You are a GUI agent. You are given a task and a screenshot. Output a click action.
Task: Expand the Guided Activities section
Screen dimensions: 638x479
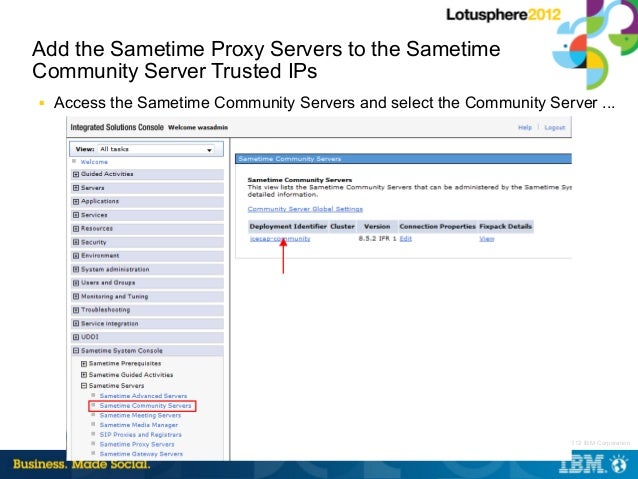pos(76,174)
